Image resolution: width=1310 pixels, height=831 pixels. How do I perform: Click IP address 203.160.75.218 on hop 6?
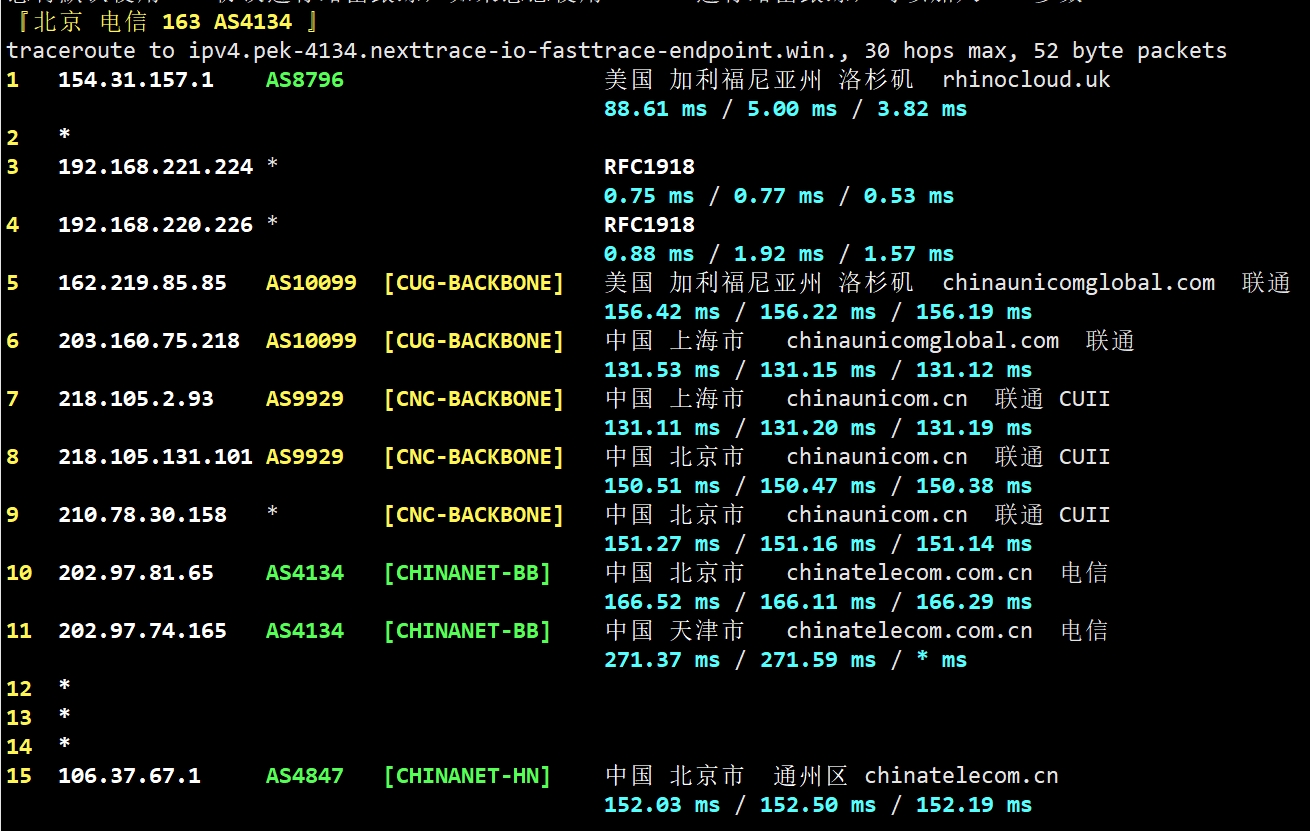point(148,341)
